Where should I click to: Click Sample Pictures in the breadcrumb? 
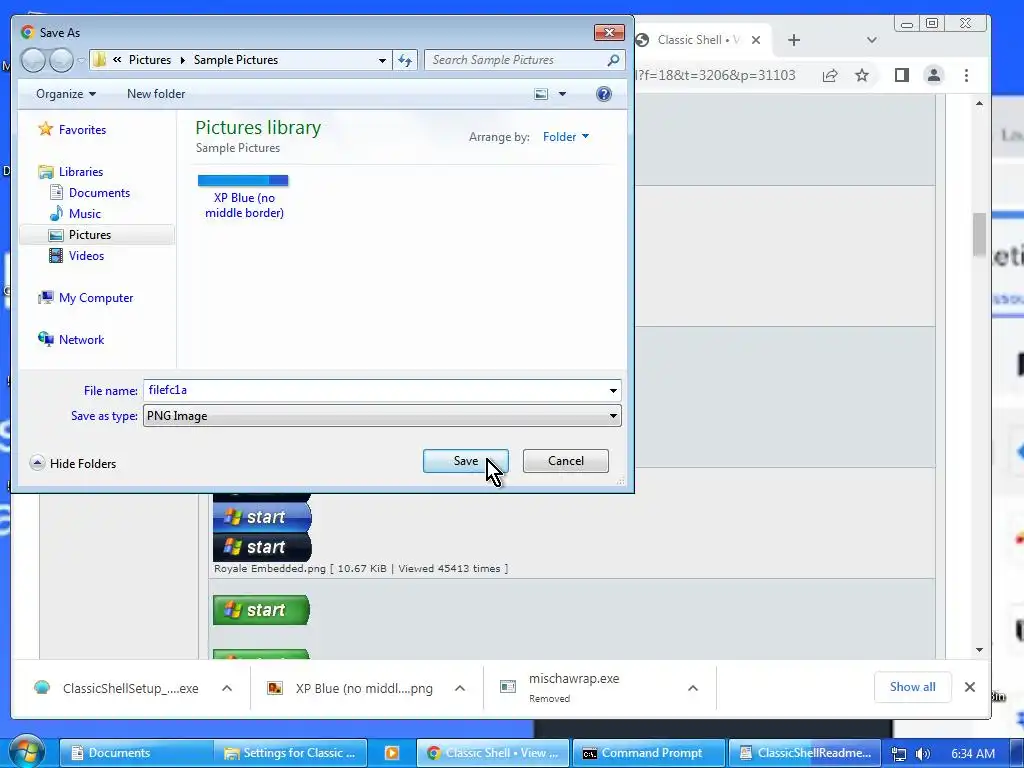click(x=236, y=60)
